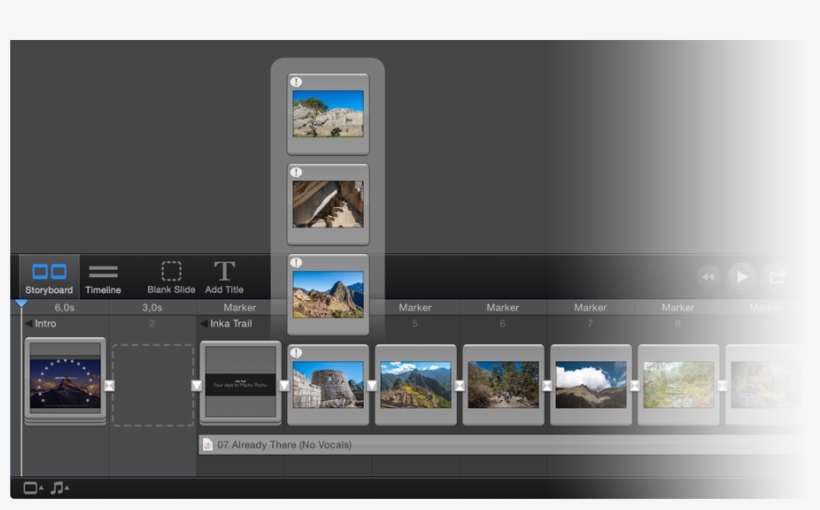
Task: Insert a Blank Slide
Action: [x=171, y=277]
